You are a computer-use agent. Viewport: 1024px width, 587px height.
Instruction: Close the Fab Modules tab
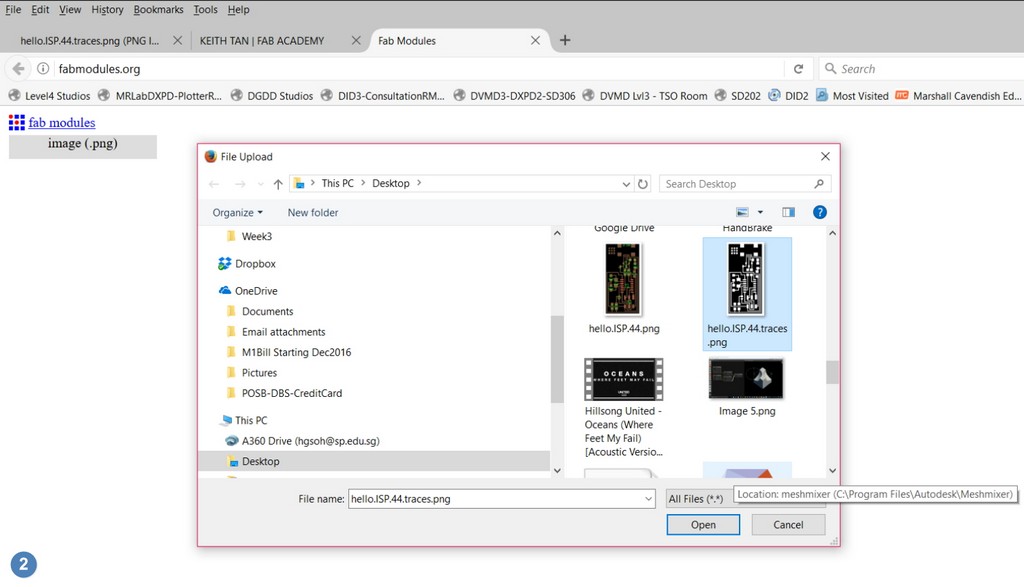point(535,40)
